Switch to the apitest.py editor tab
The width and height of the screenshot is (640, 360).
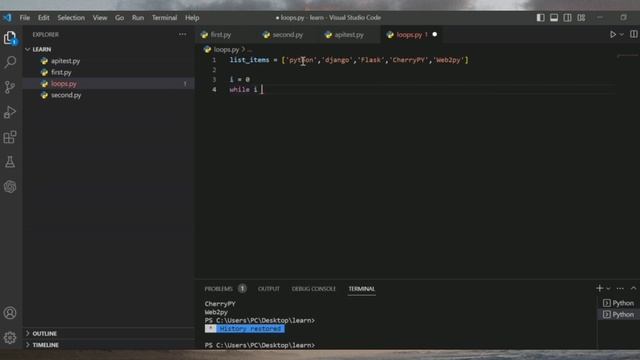[349, 35]
